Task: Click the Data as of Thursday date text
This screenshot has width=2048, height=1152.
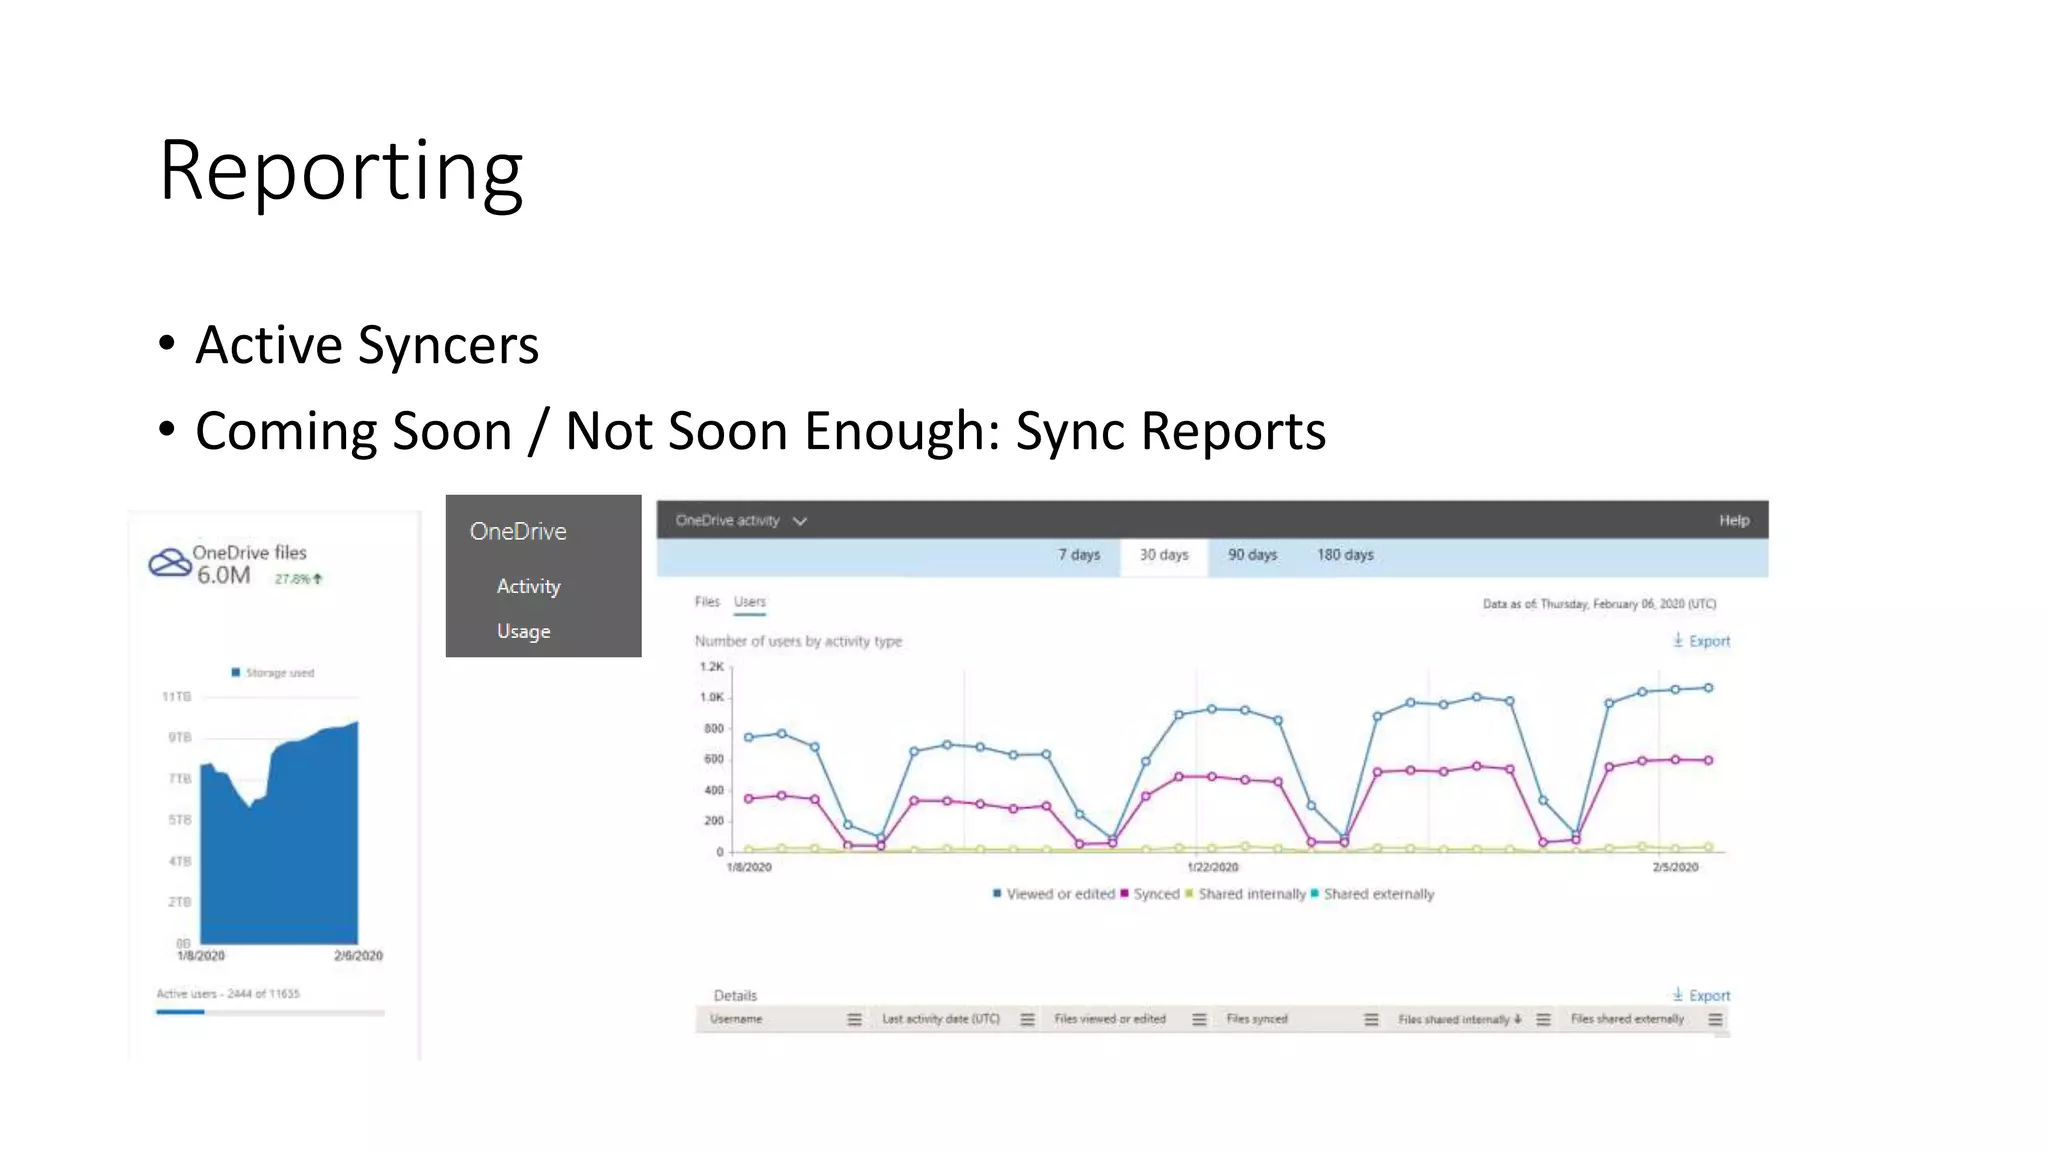Action: click(1599, 604)
